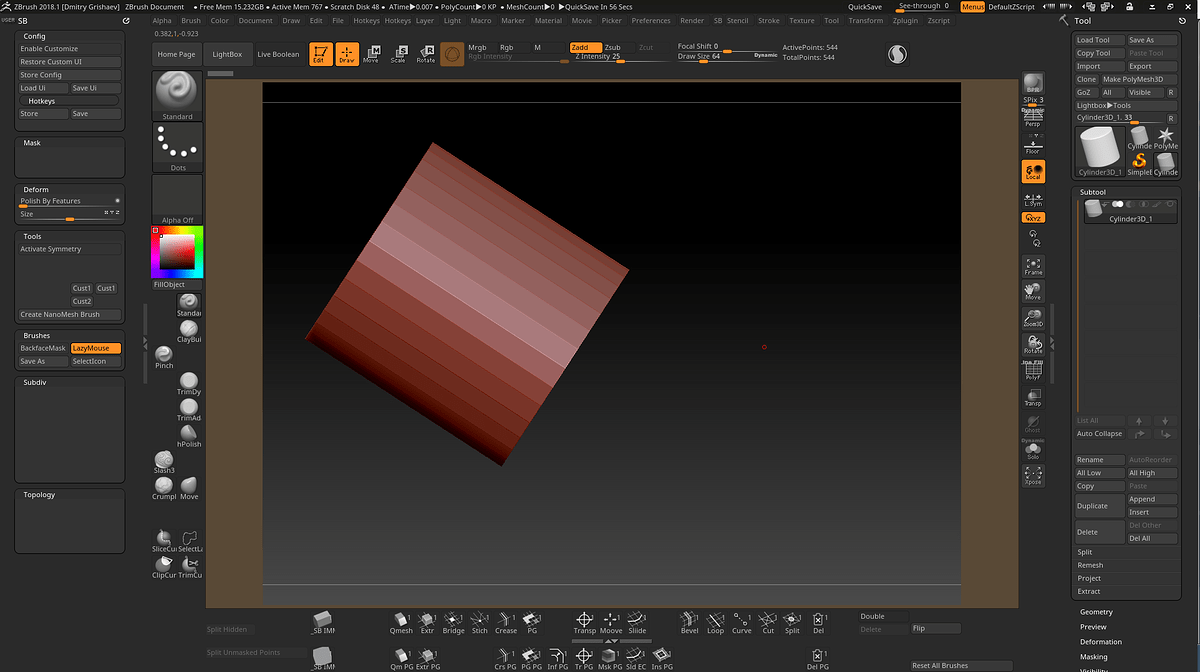This screenshot has width=1200, height=672.
Task: Expand the Deformation section
Action: pos(1101,642)
